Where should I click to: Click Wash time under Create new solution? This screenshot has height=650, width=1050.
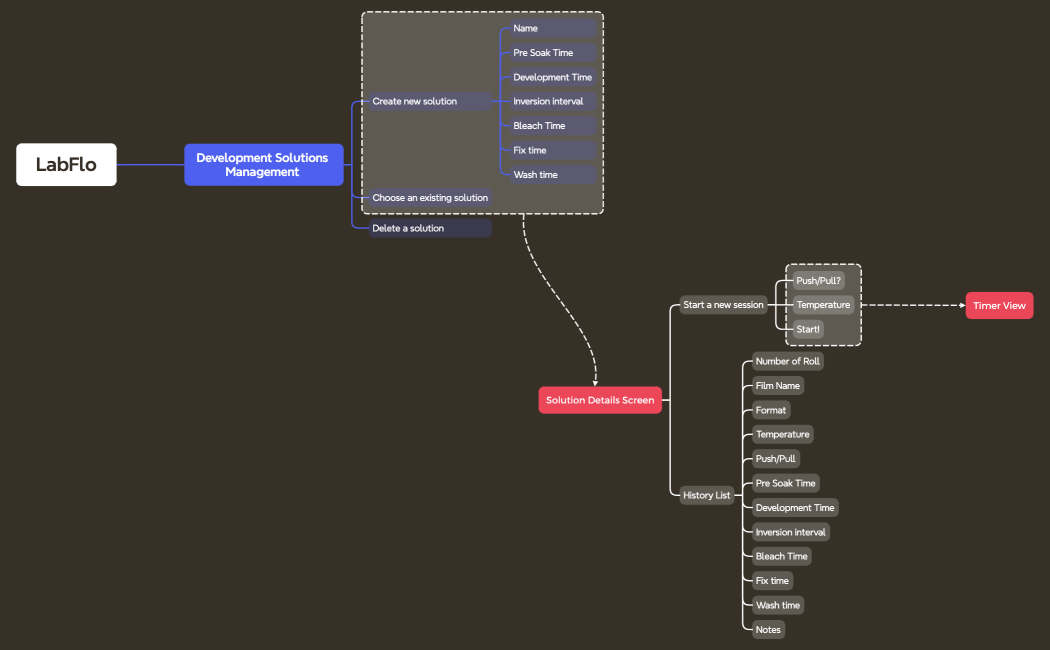coord(536,175)
